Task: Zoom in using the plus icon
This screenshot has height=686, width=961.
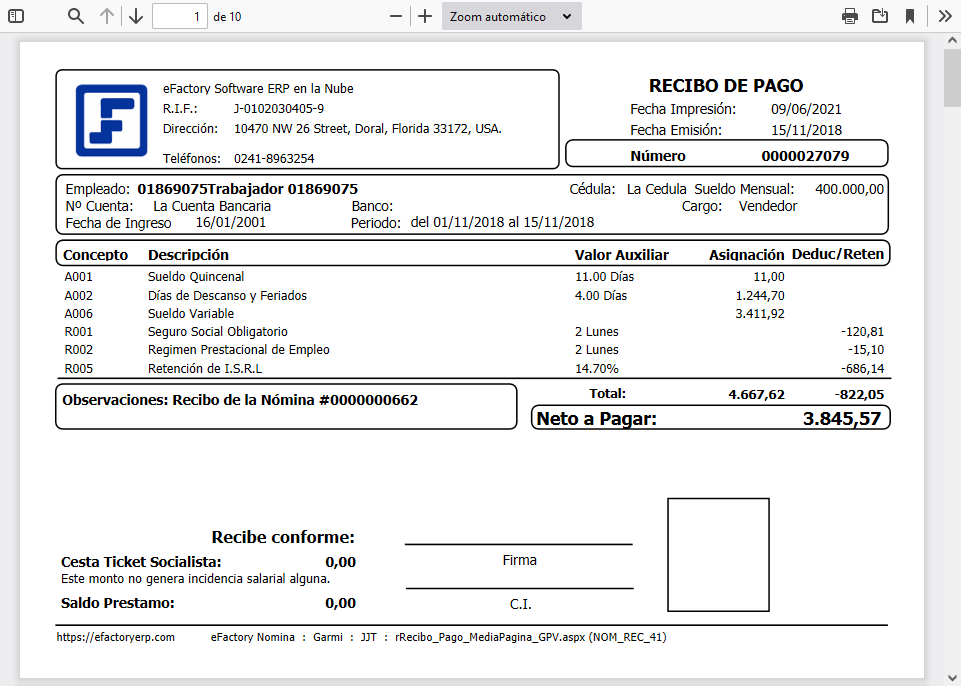Action: (x=424, y=16)
